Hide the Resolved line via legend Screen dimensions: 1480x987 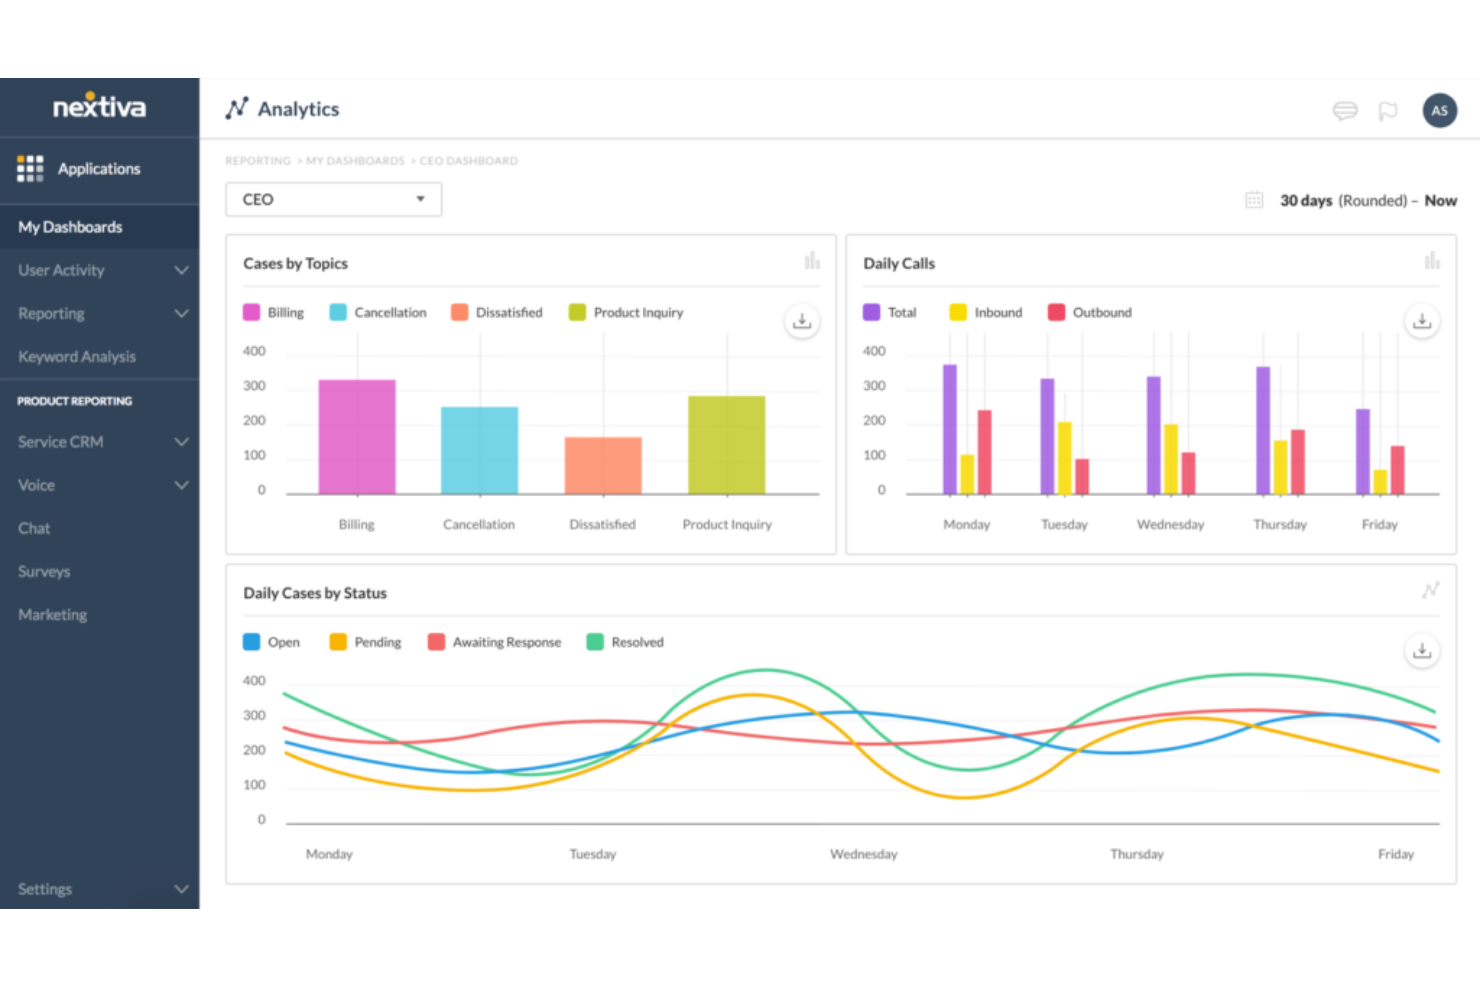coord(625,642)
